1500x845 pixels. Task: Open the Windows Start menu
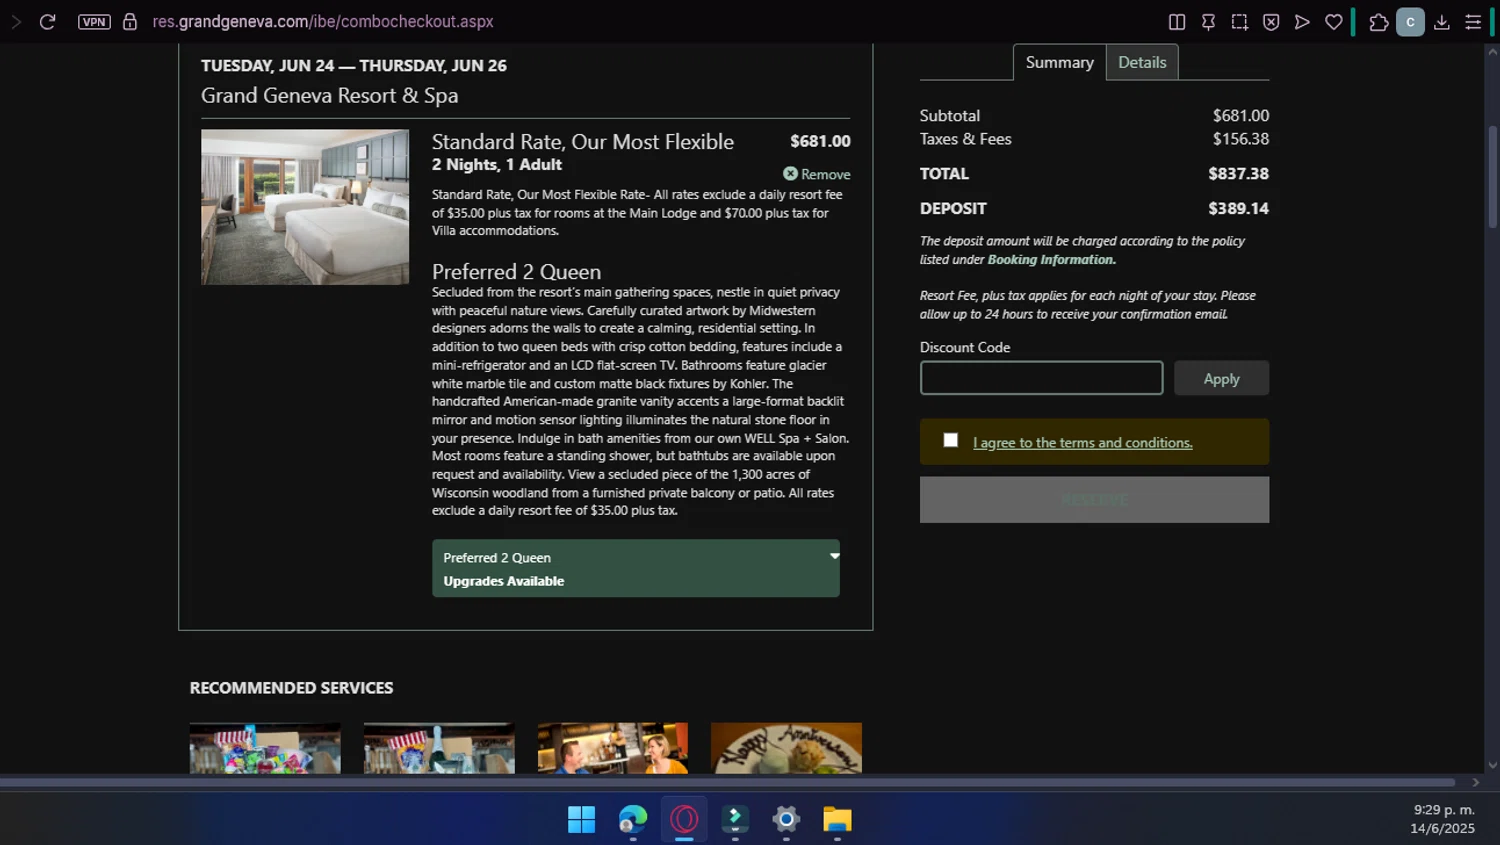coord(581,819)
